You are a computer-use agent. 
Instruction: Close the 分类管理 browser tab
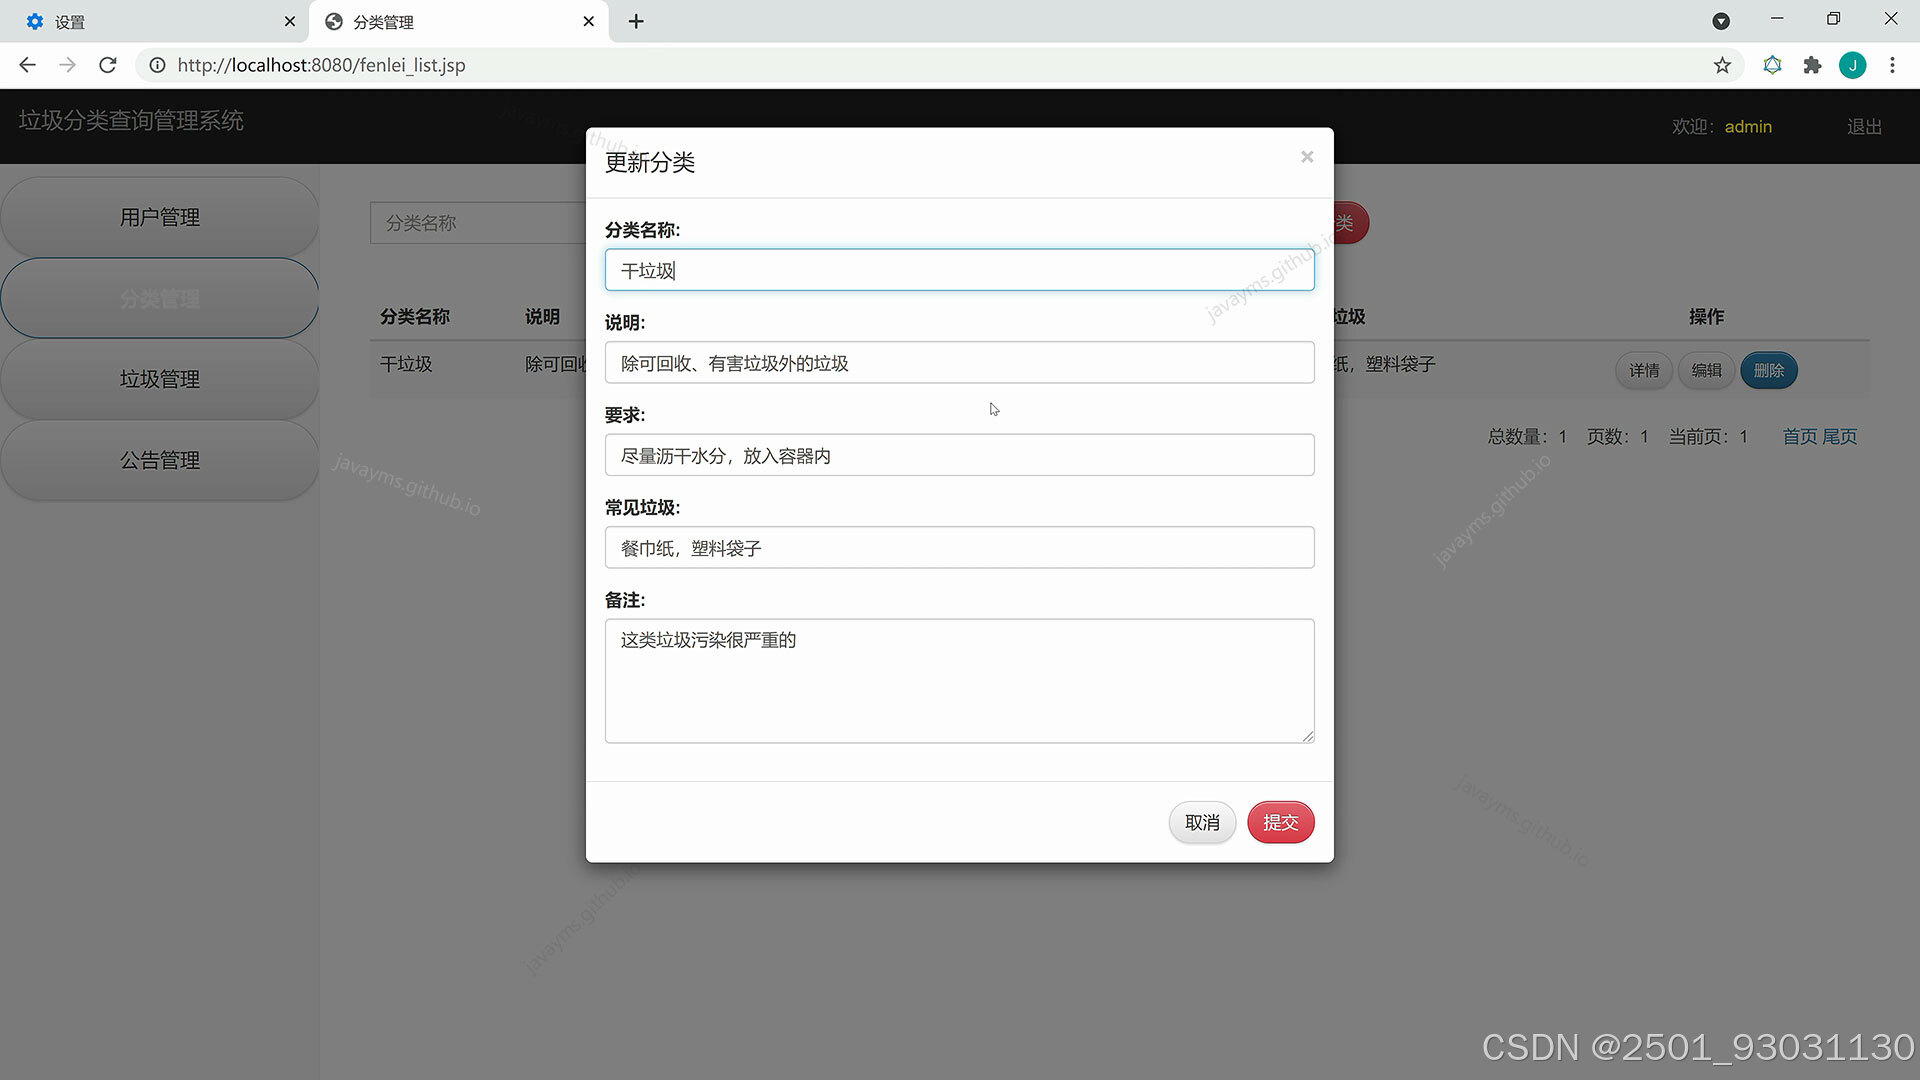click(x=588, y=21)
